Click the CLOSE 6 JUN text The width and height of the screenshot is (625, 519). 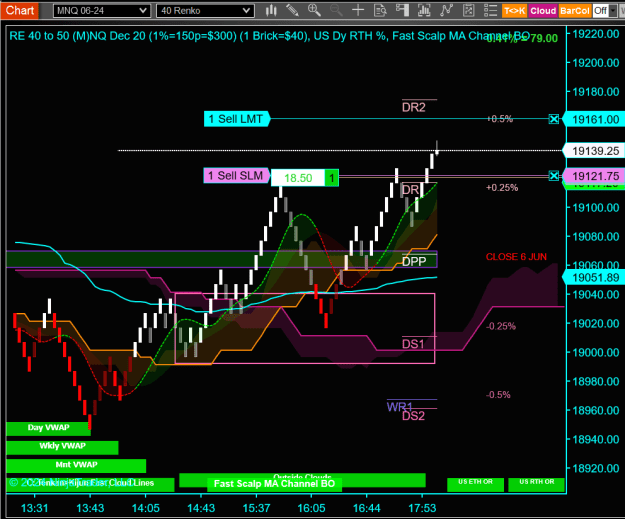point(516,257)
